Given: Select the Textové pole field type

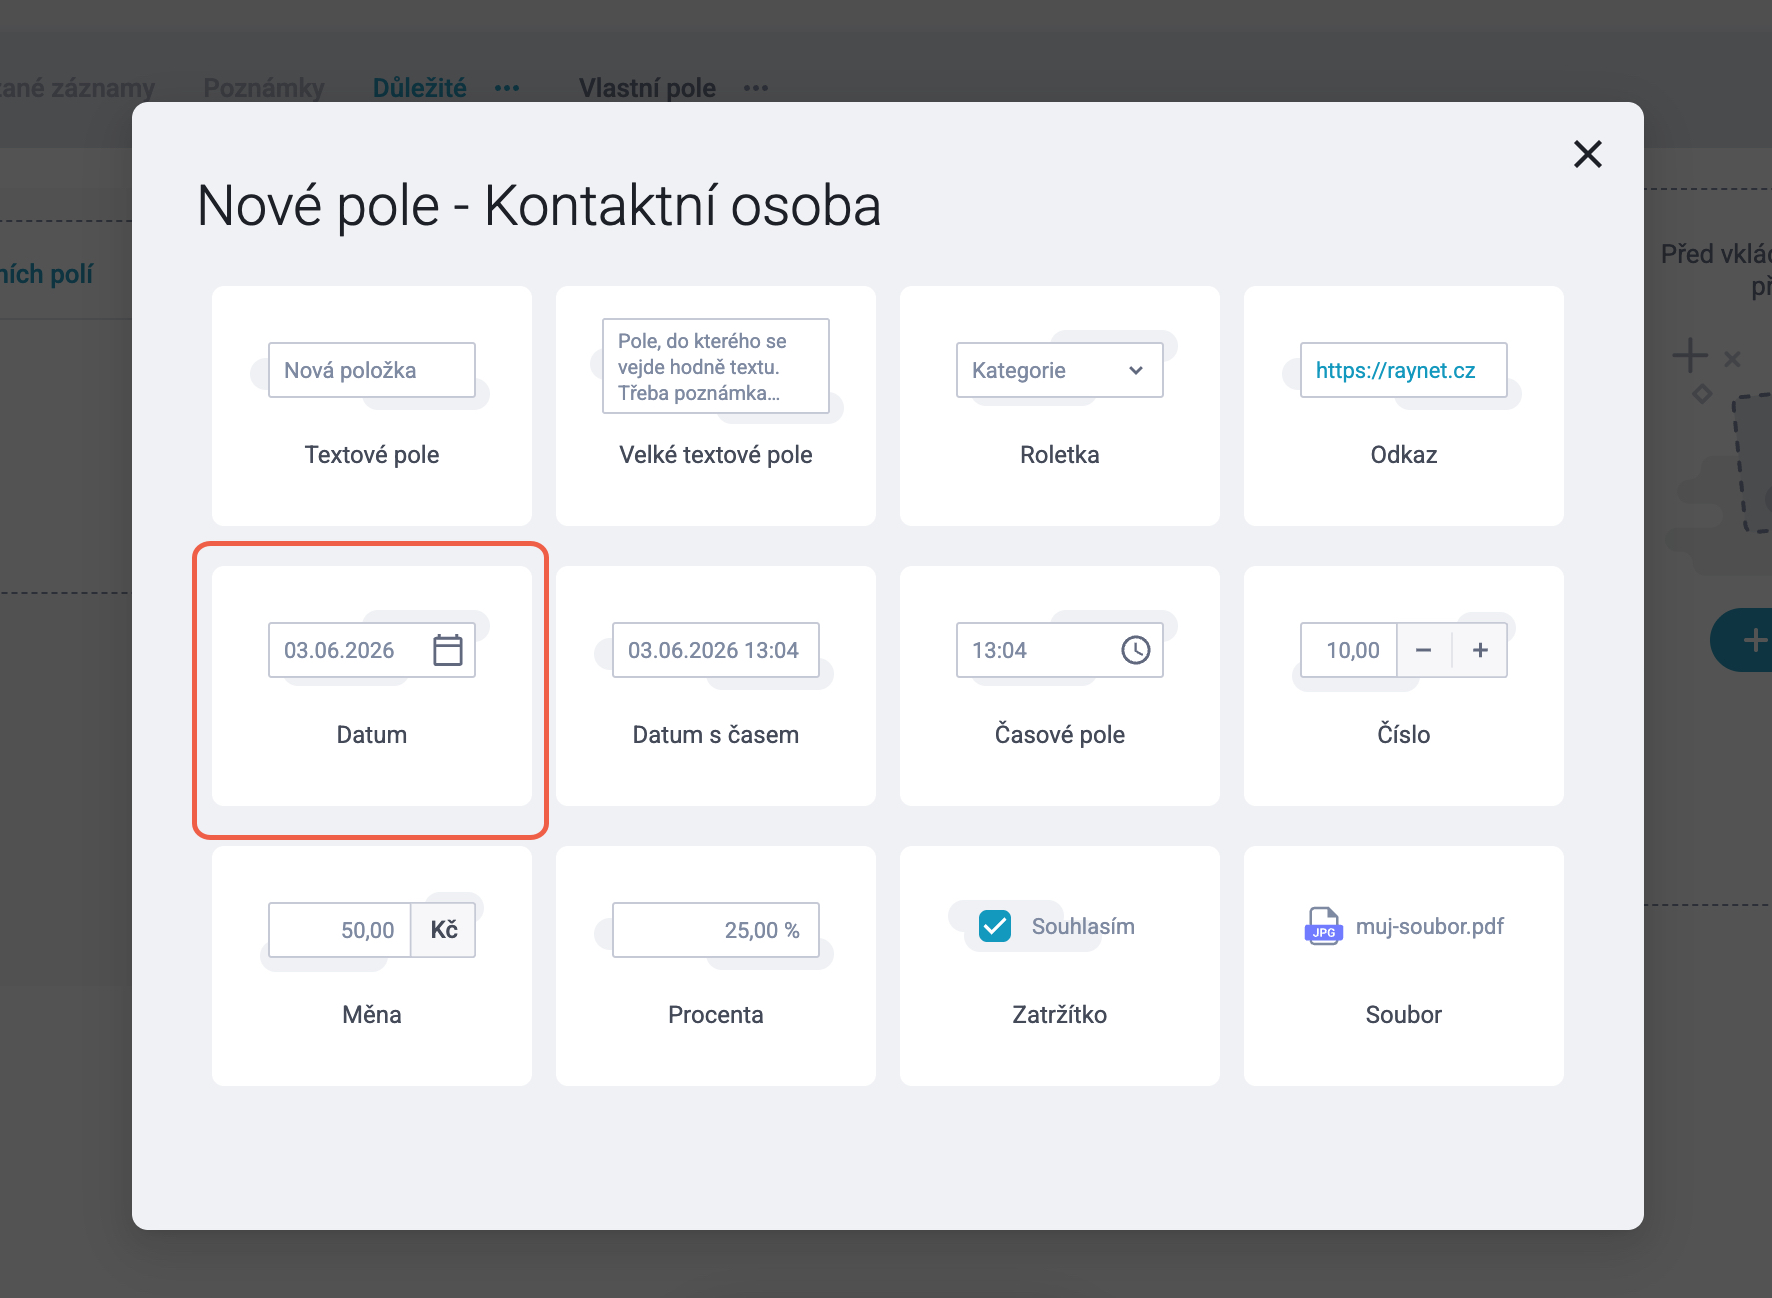Looking at the screenshot, I should click(x=372, y=406).
